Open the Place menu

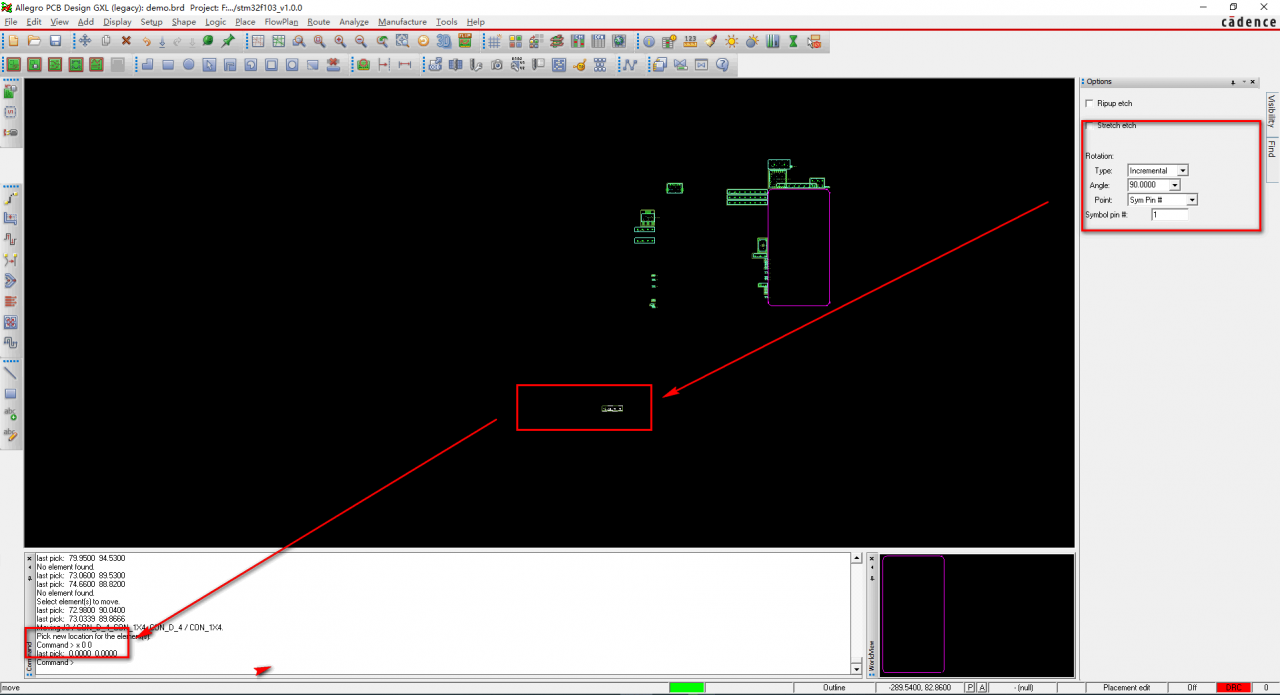pyautogui.click(x=245, y=21)
